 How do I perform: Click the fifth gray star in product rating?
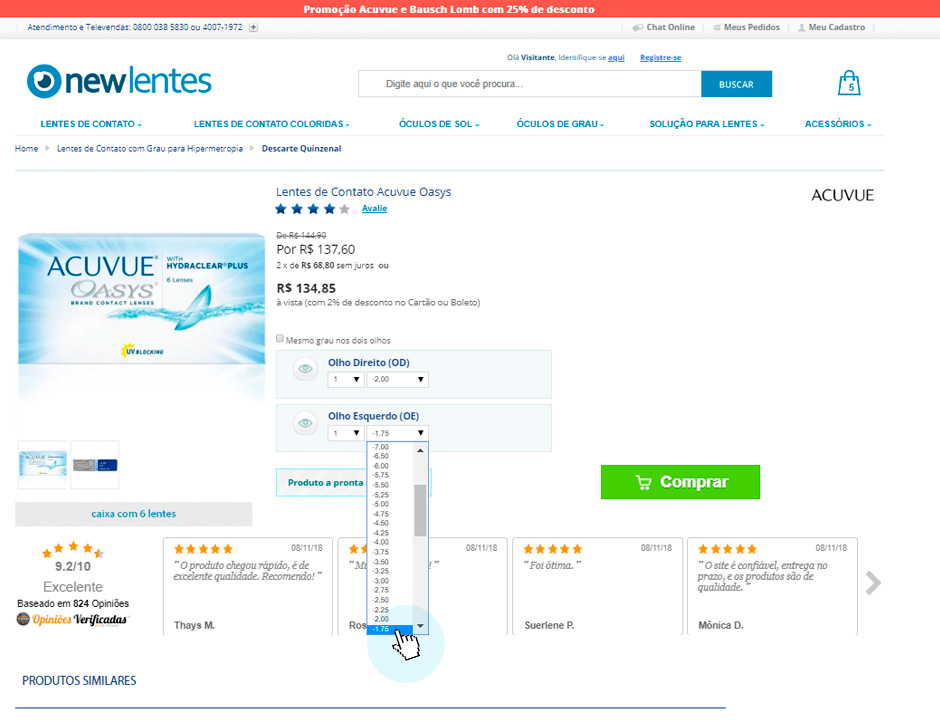click(344, 209)
